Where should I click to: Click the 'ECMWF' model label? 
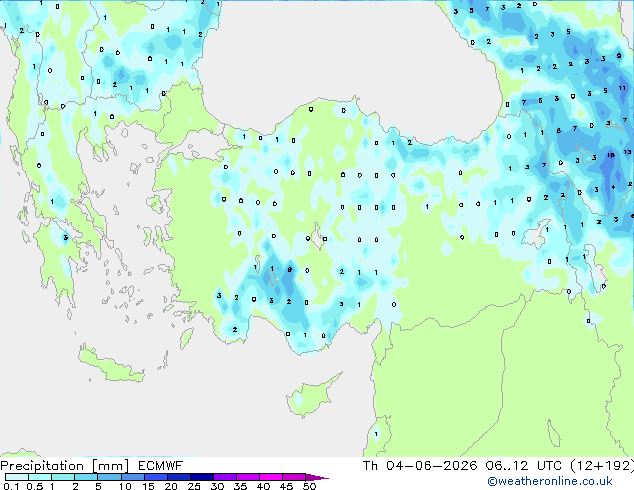(x=161, y=466)
